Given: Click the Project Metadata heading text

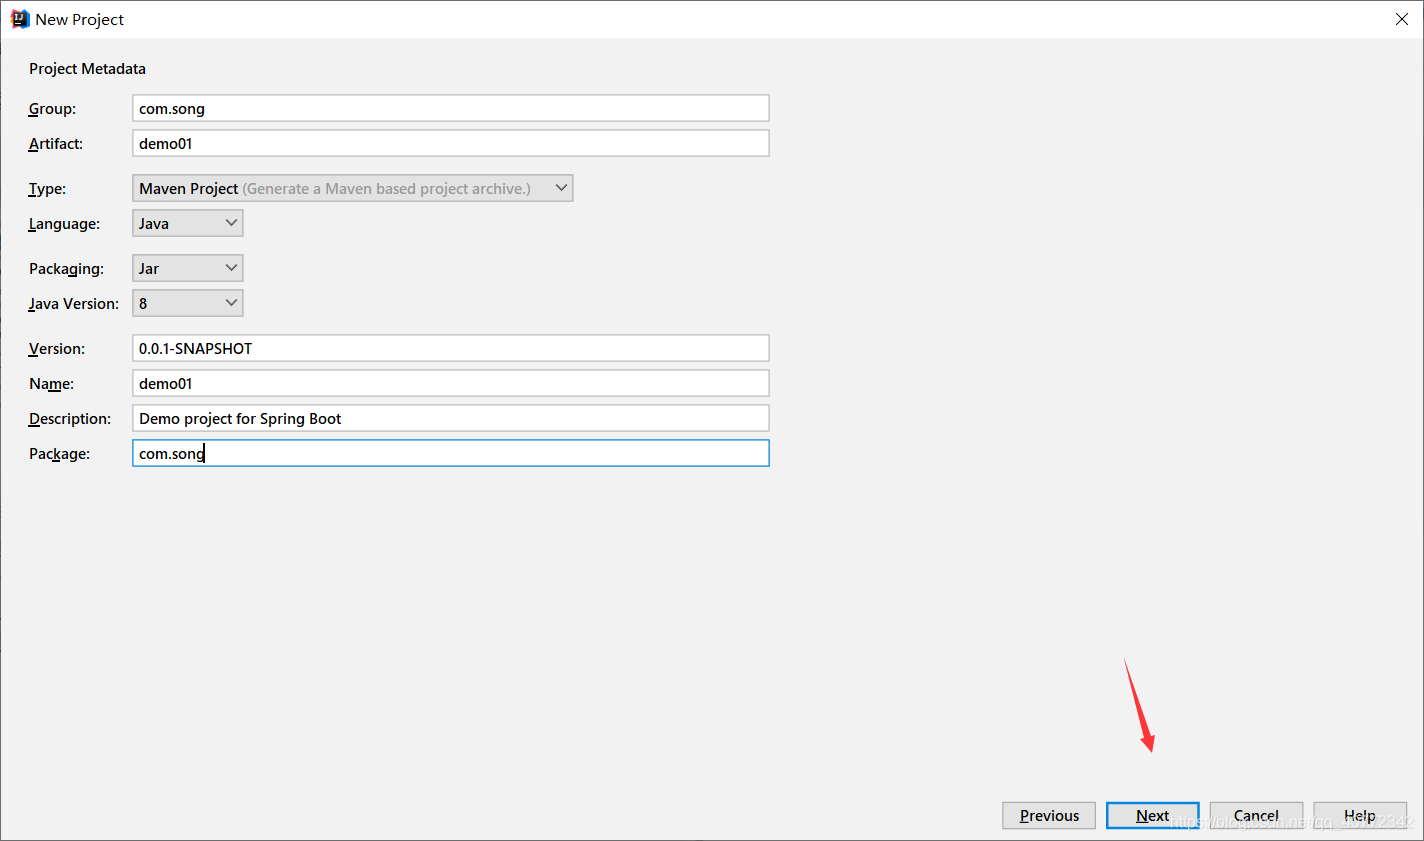Looking at the screenshot, I should 87,69.
